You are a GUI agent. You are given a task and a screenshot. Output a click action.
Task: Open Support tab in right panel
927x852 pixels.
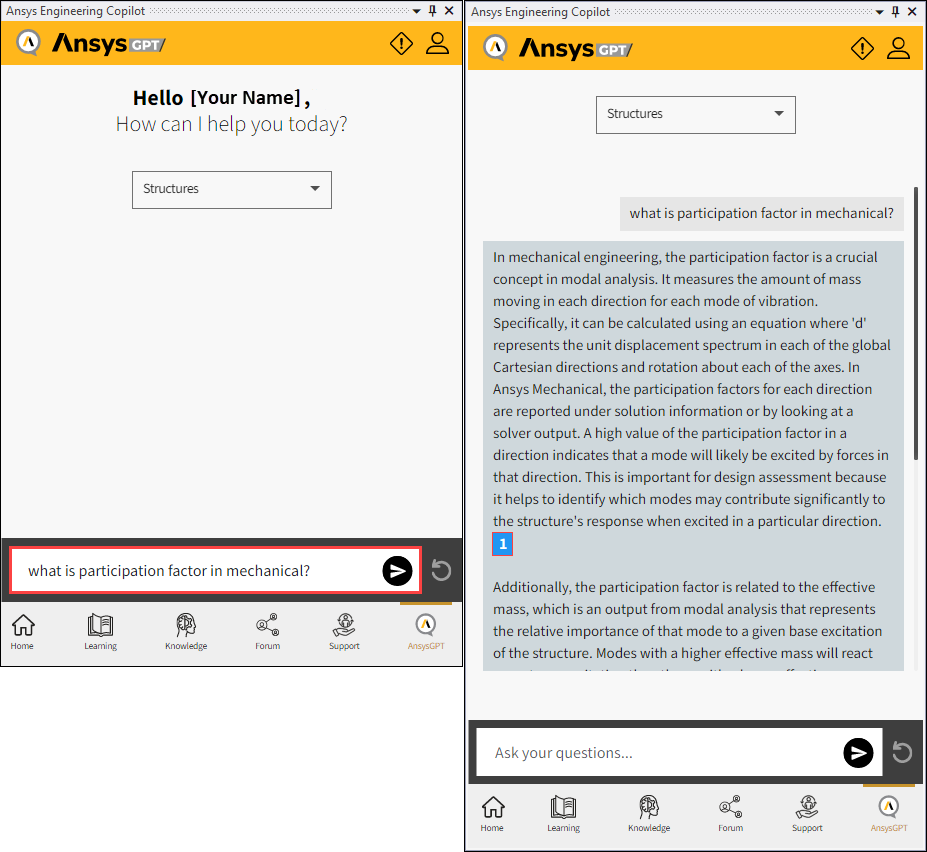tap(808, 814)
